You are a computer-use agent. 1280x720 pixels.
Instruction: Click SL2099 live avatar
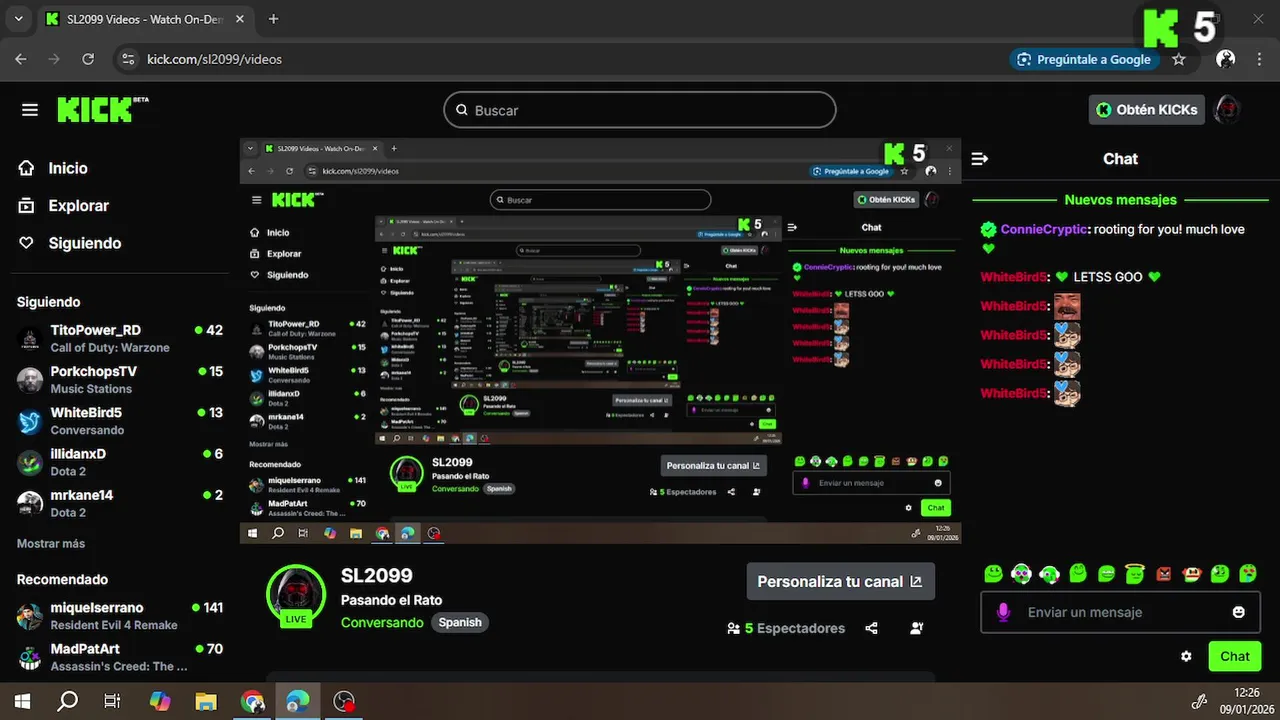(296, 595)
